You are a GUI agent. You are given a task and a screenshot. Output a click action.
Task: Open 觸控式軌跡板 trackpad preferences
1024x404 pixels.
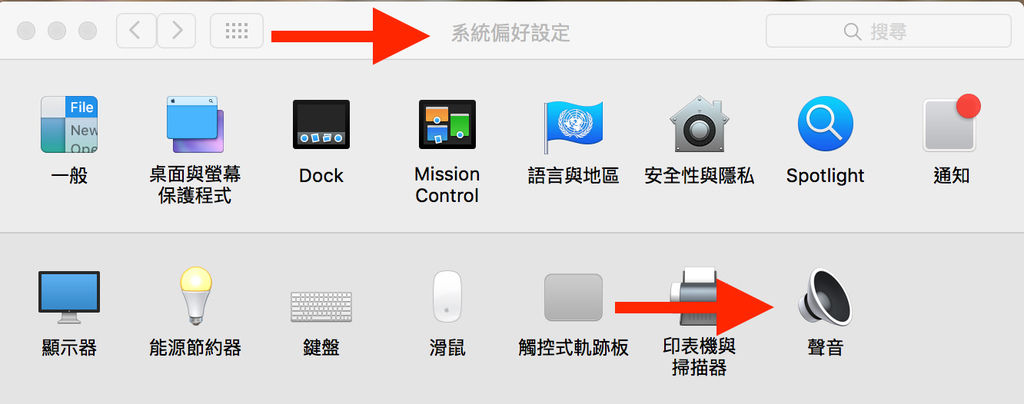click(573, 297)
